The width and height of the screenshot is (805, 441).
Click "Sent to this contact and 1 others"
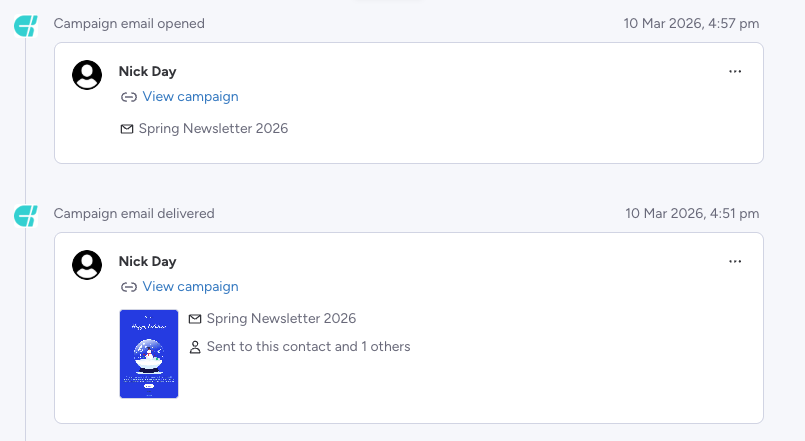pyautogui.click(x=308, y=347)
